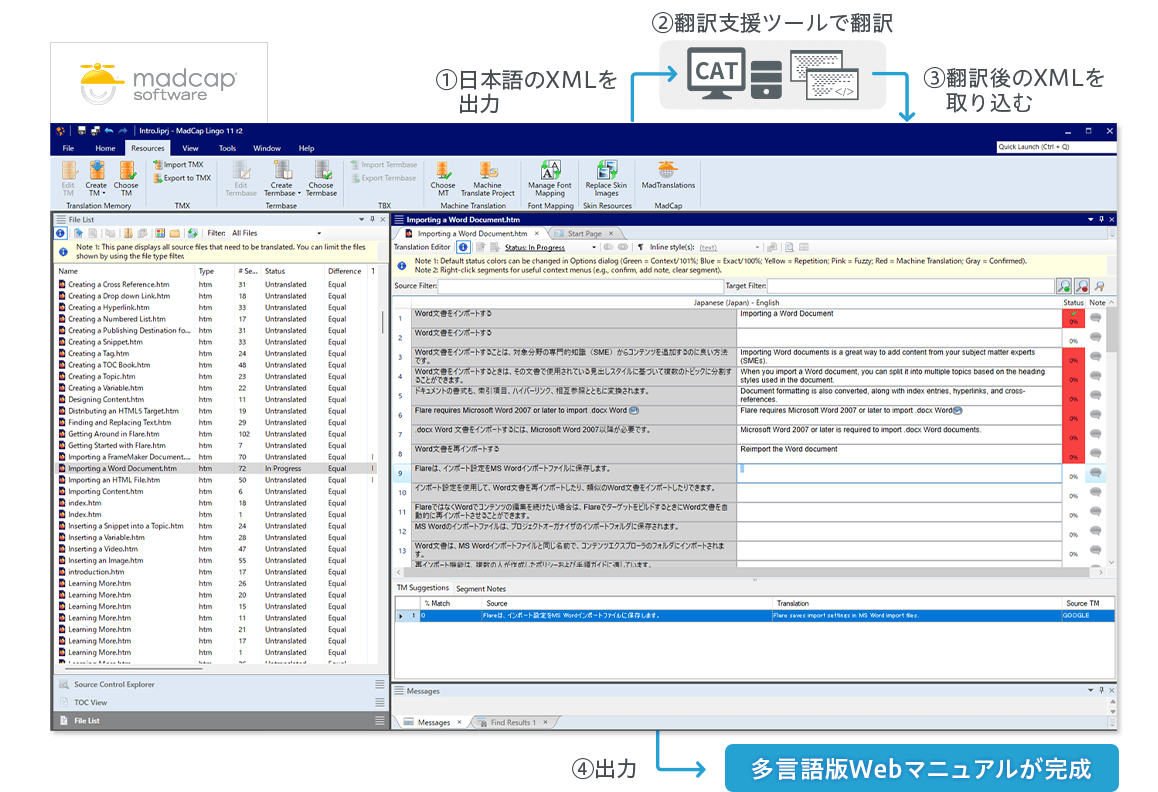The image size is (1158, 792).
Task: Click Import TMX in the ribbon
Action: point(178,165)
